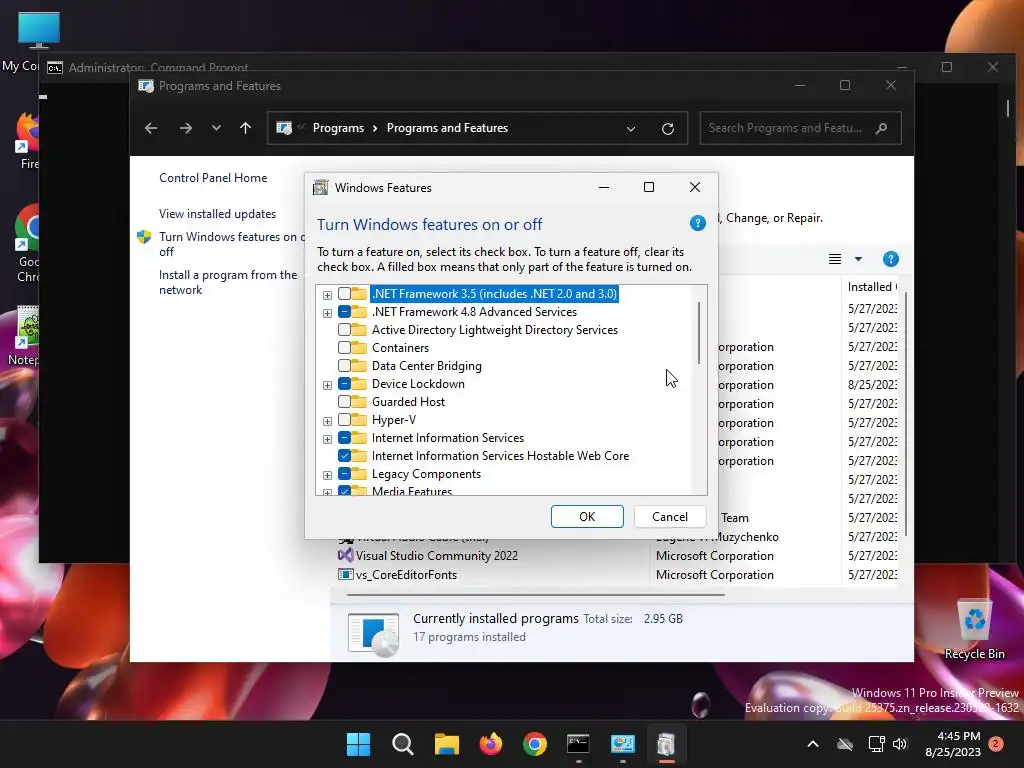Screen dimensions: 1024x768
Task: Enable the Data Center Bridging checkbox
Action: click(344, 366)
